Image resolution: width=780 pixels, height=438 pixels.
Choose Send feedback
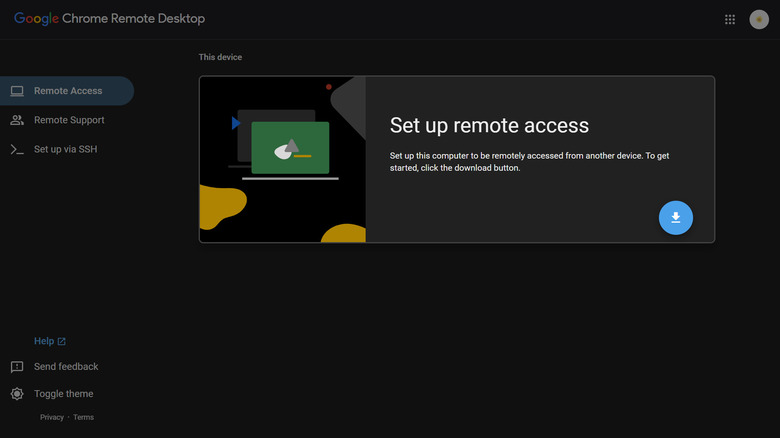click(66, 367)
